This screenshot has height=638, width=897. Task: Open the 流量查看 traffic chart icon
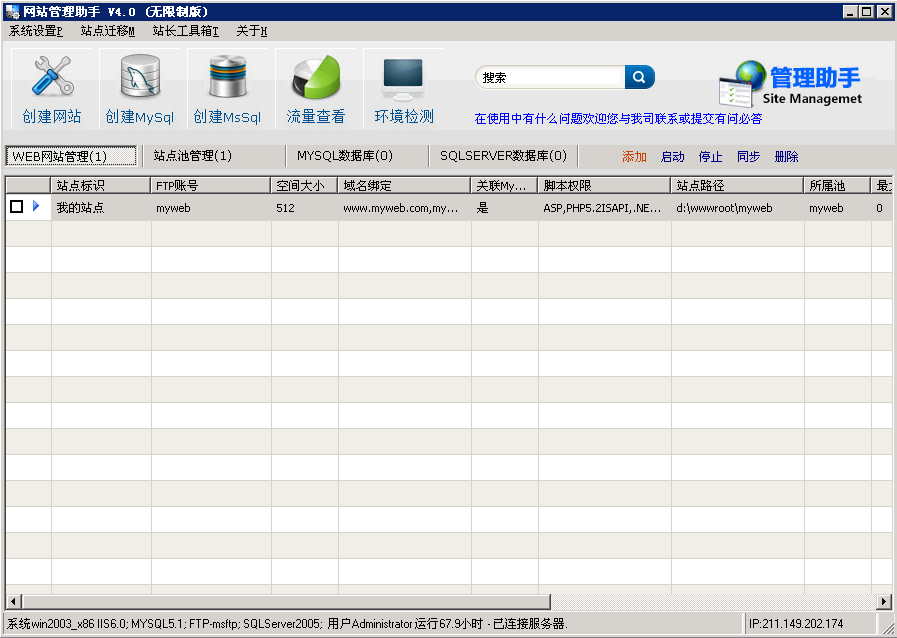point(316,80)
